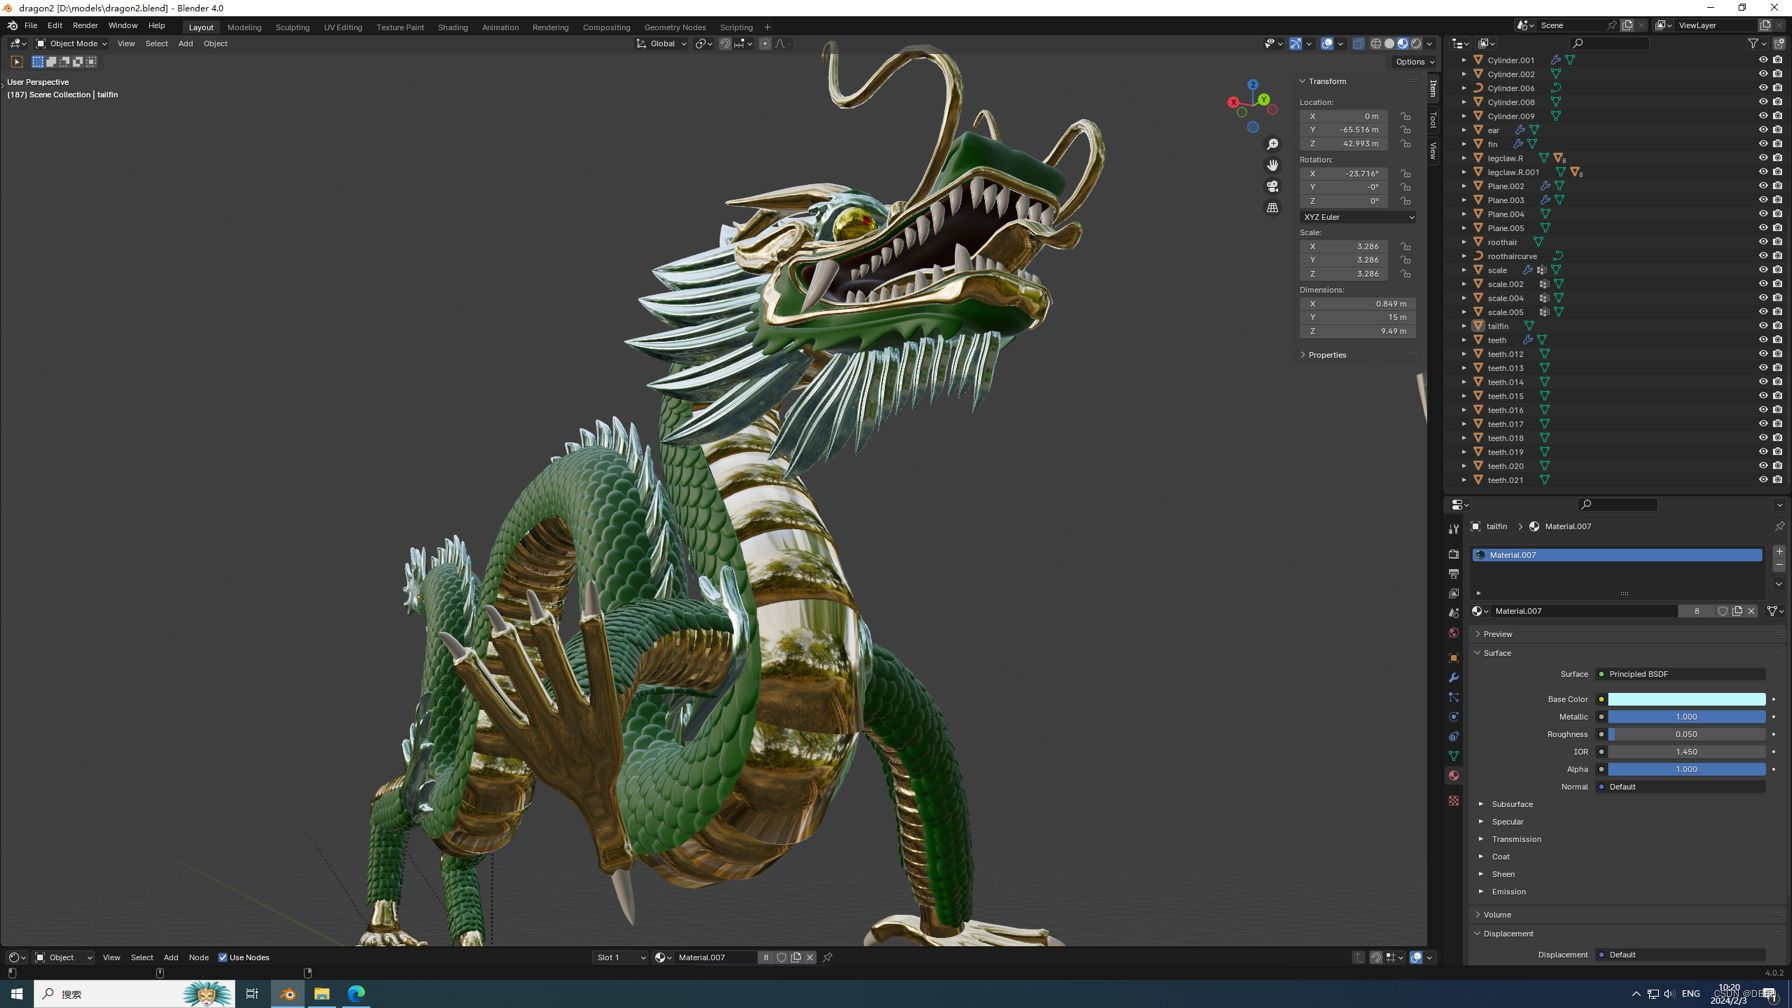The image size is (1792, 1008).
Task: Open World properties tab
Action: tap(1454, 633)
